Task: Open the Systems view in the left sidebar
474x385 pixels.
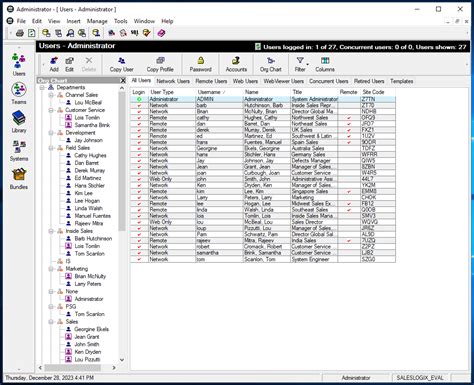Action: coord(19,150)
